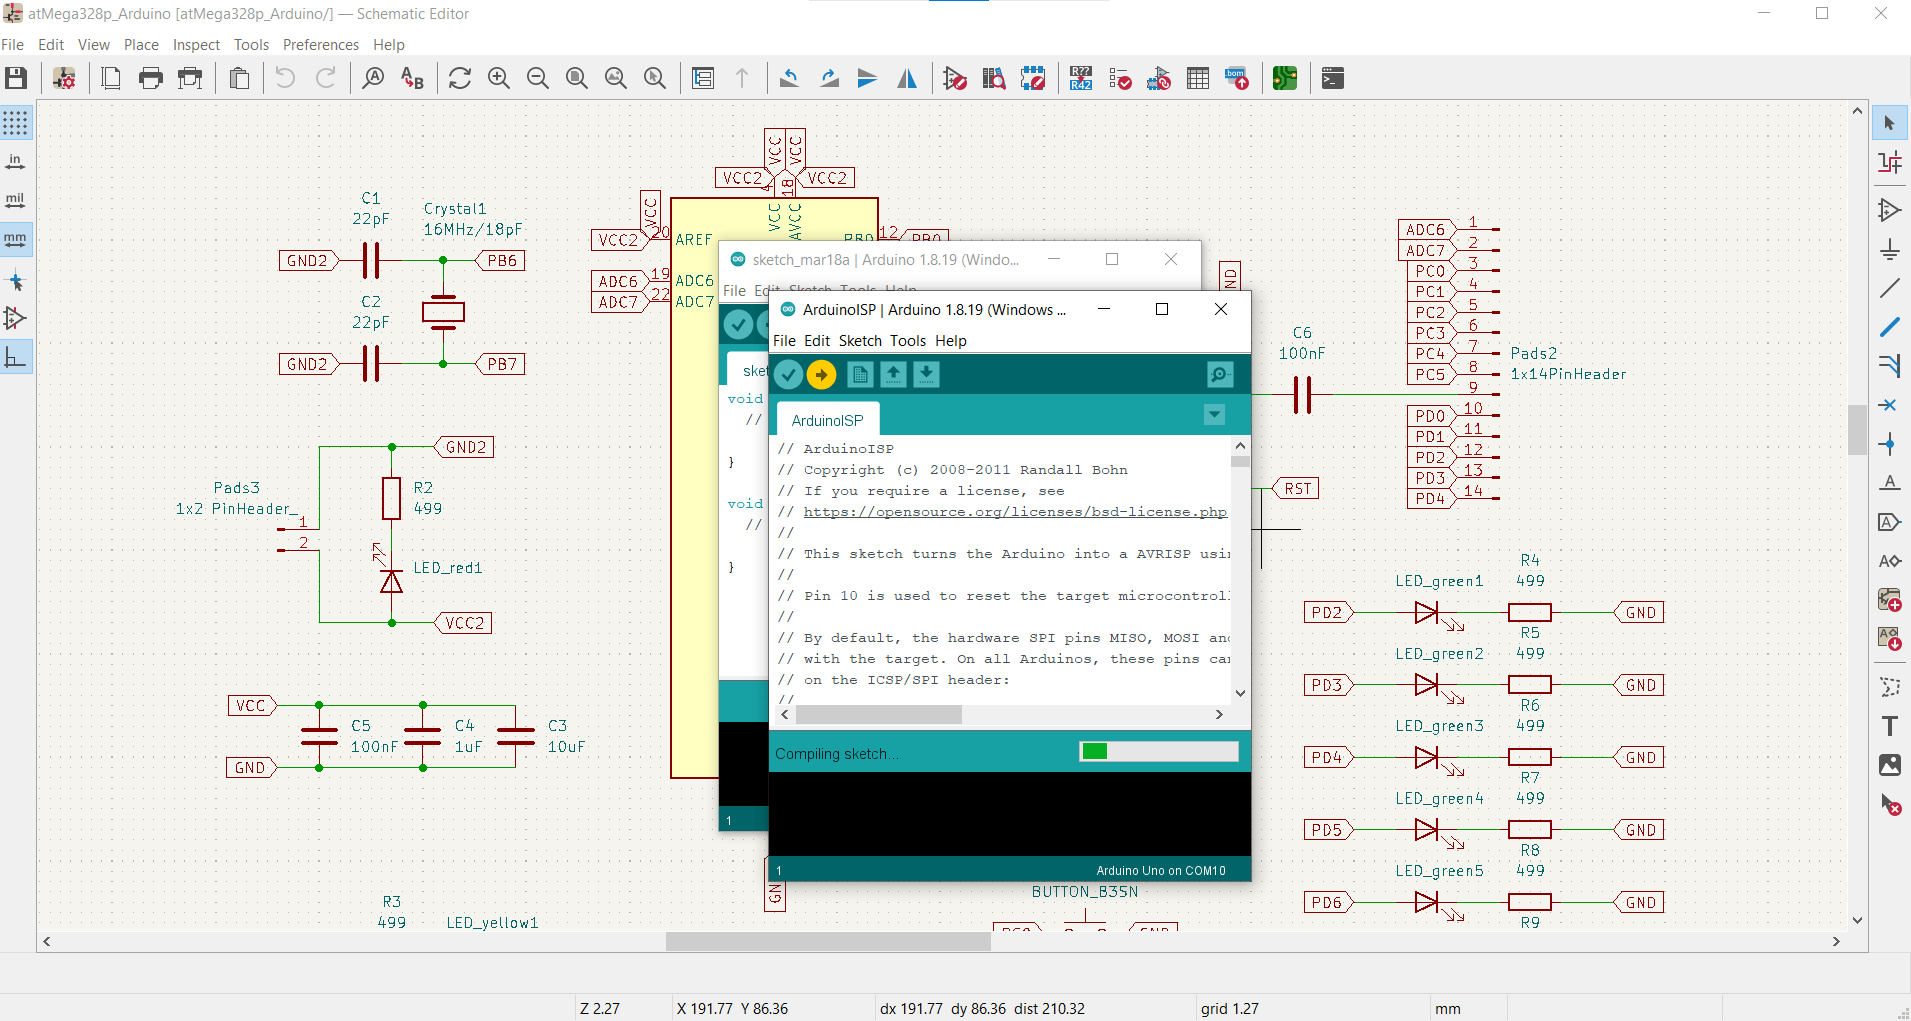The image size is (1911, 1021).
Task: Generate bill of materials
Action: click(1237, 78)
